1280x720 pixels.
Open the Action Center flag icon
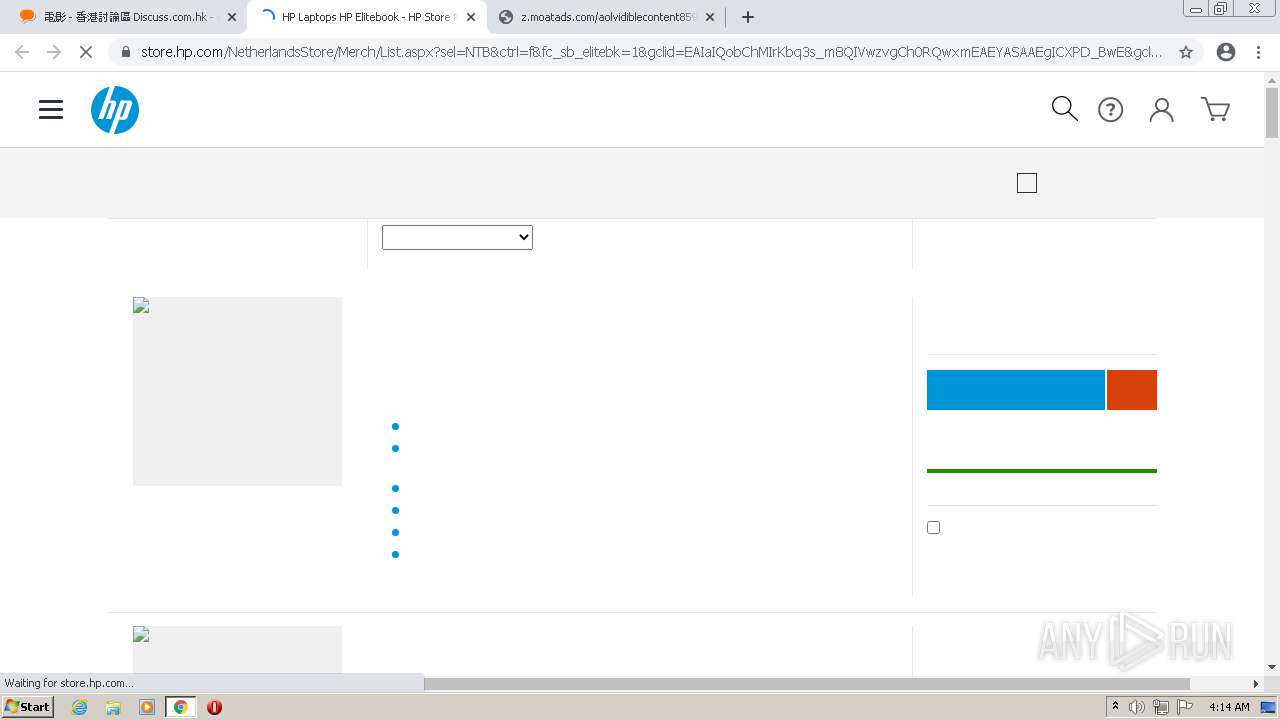pos(1186,707)
